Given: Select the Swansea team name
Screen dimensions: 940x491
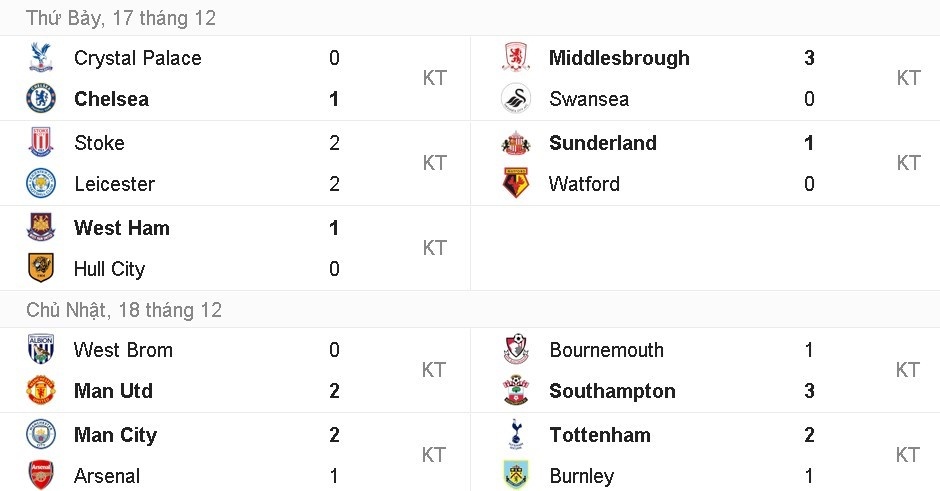Looking at the screenshot, I should (589, 99).
